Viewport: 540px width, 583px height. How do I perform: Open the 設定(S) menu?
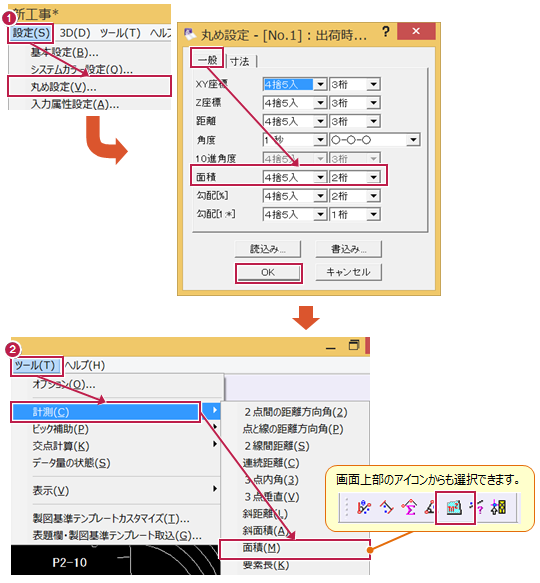point(31,33)
